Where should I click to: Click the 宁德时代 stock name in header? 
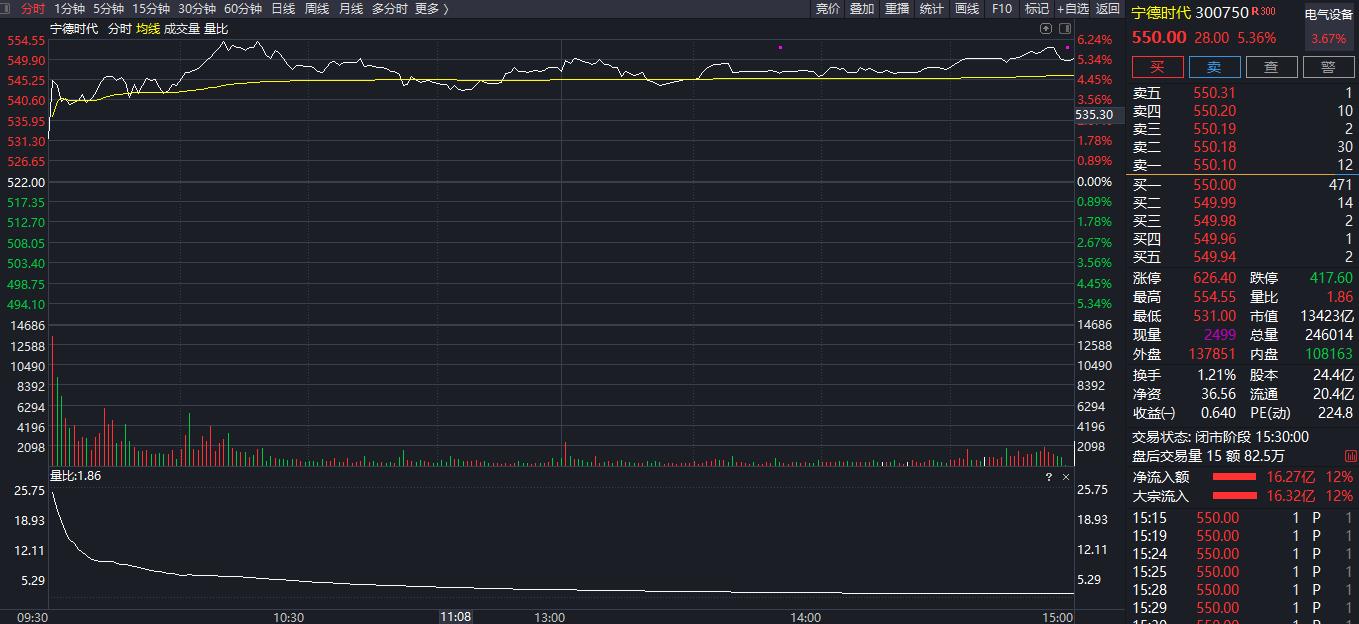click(x=1161, y=13)
